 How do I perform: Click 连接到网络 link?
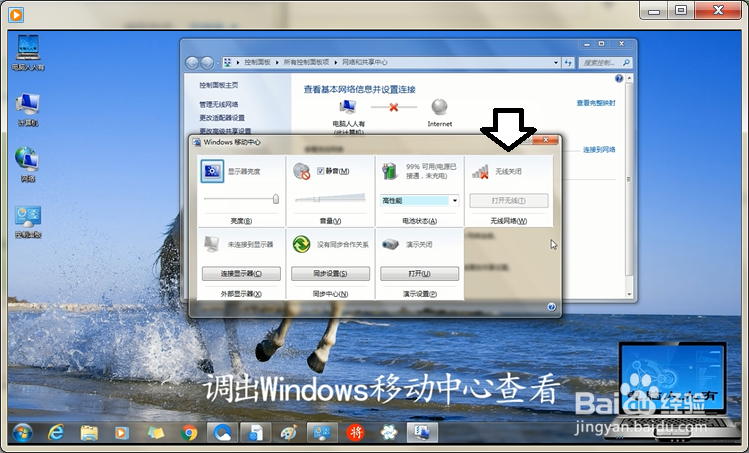[599, 150]
